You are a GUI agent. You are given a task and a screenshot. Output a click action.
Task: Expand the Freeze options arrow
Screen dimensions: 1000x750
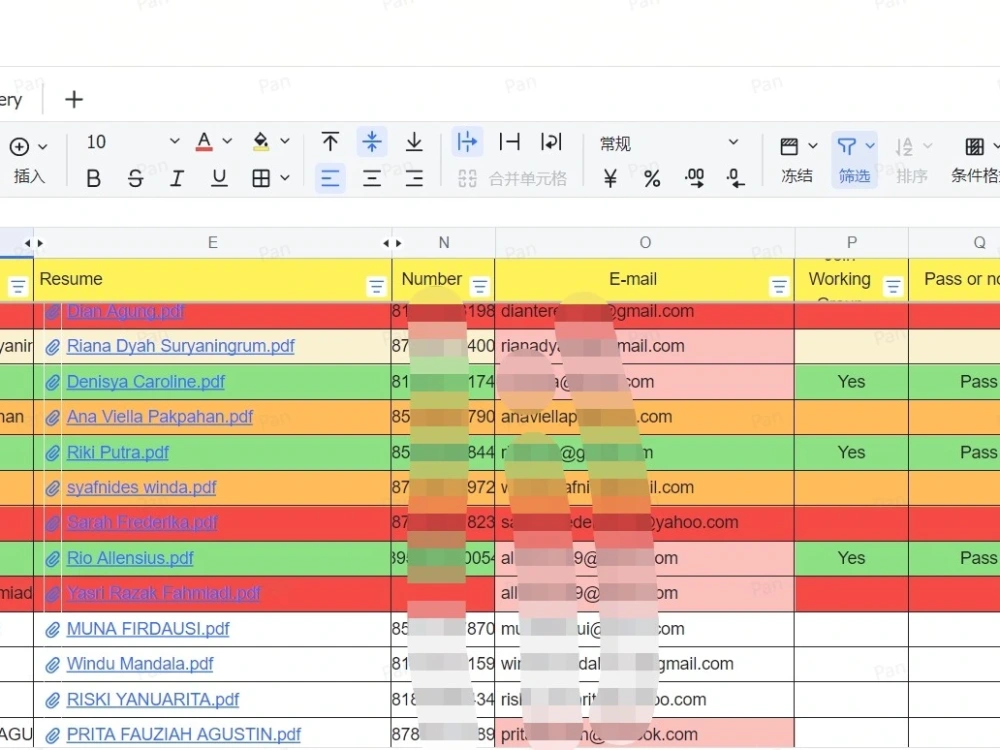[x=812, y=146]
